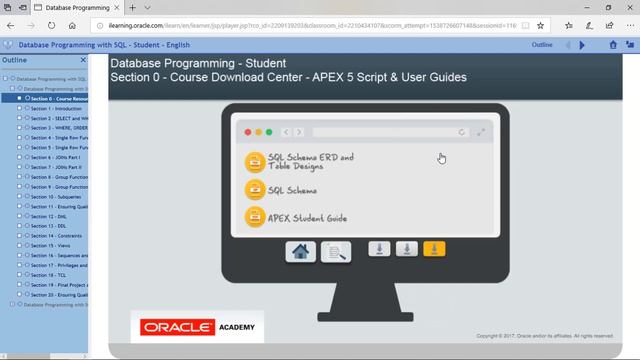The image size is (640, 360).
Task: Open a new browser tab
Action: coord(132,7)
